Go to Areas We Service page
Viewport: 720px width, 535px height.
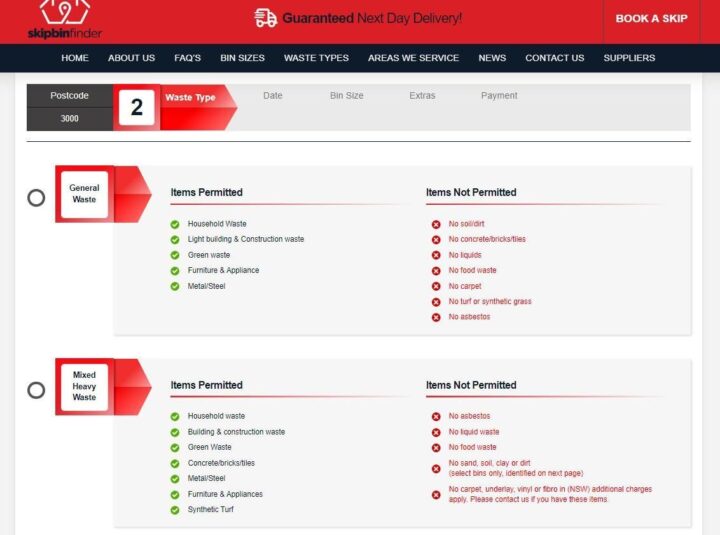(413, 58)
